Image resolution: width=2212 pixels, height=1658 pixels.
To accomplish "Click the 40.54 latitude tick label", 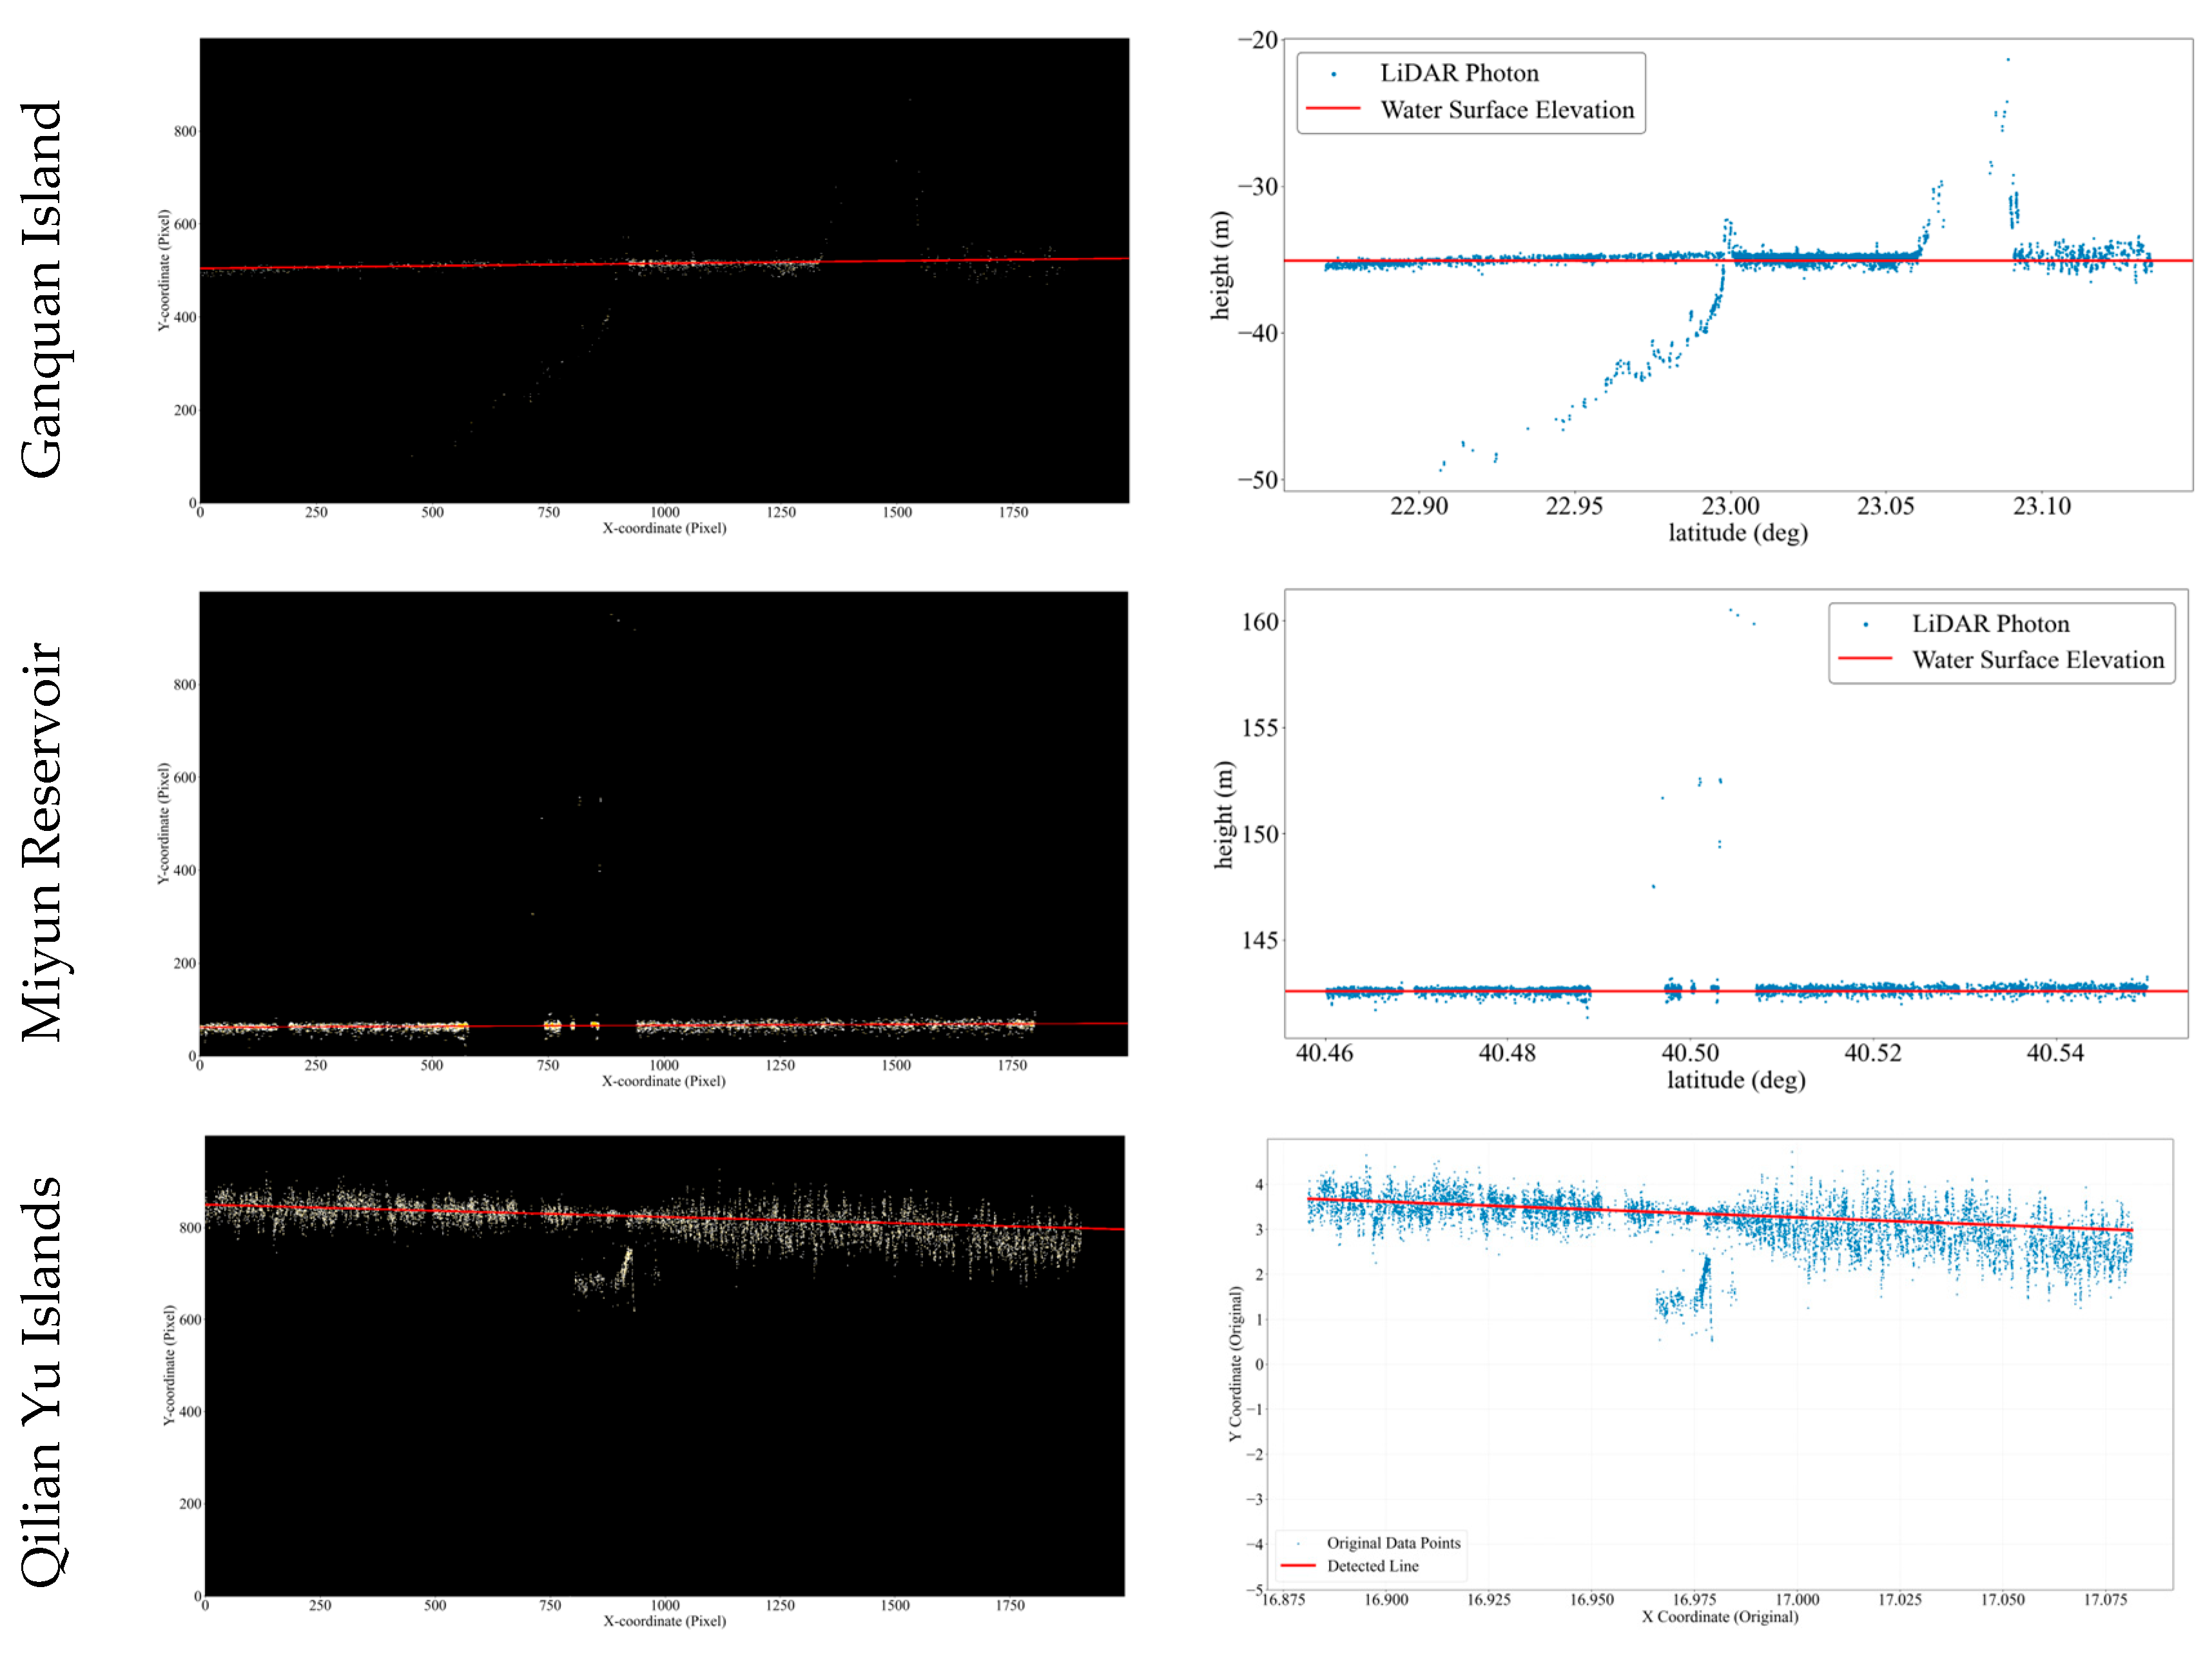I will (2055, 1053).
